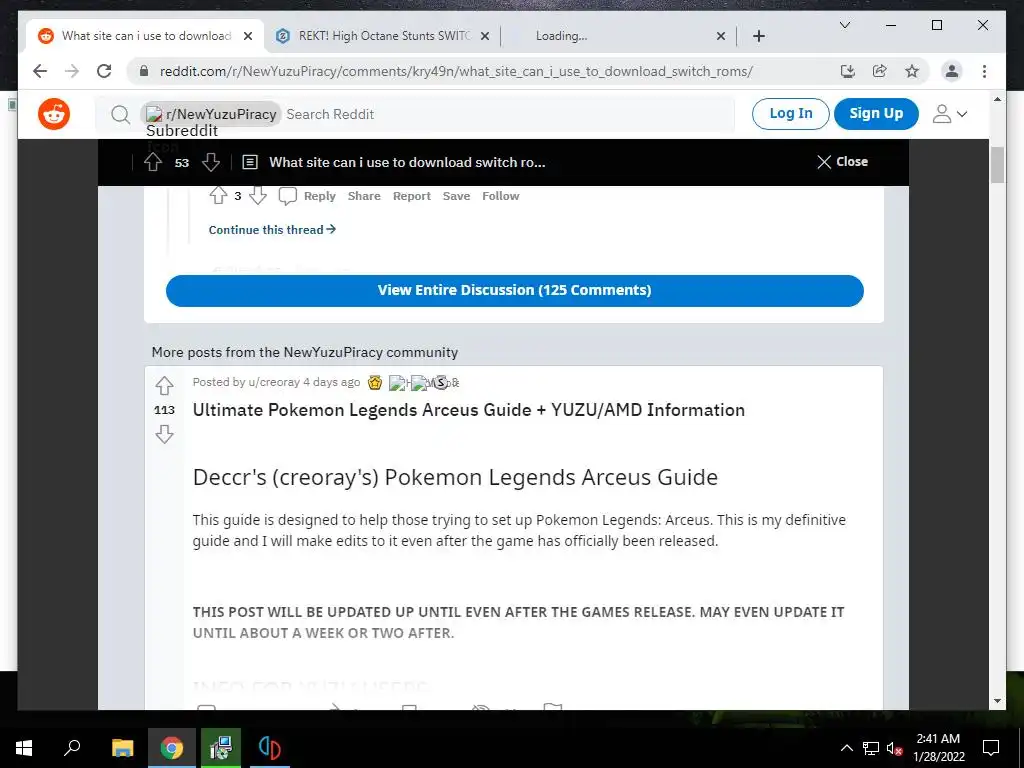Upvote the Pokemon Legends Arceus Guide post
This screenshot has height=768, width=1024.
click(x=164, y=386)
